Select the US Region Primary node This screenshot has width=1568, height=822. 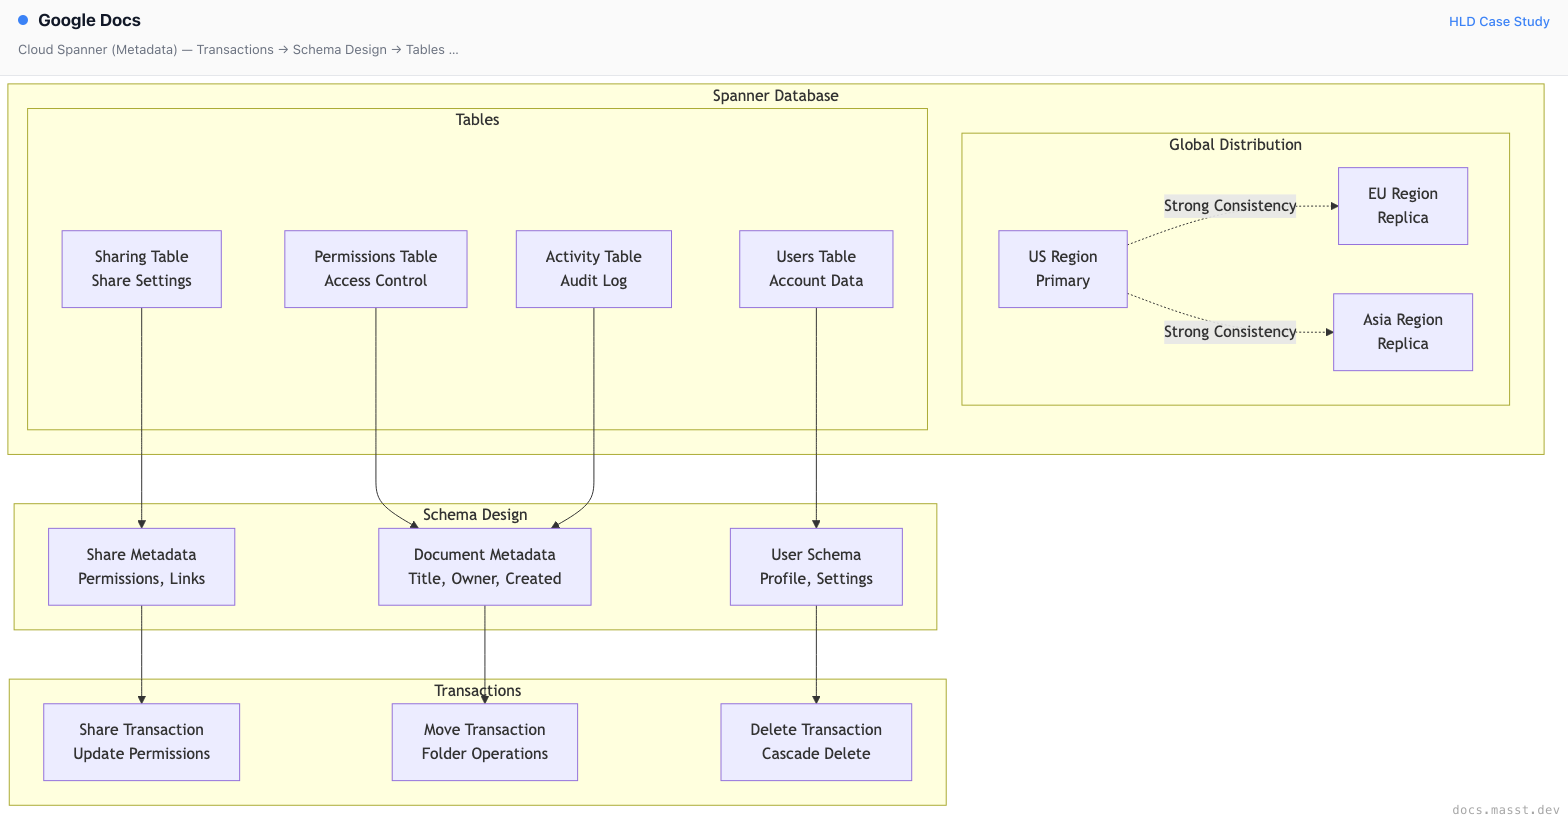pyautogui.click(x=1063, y=269)
